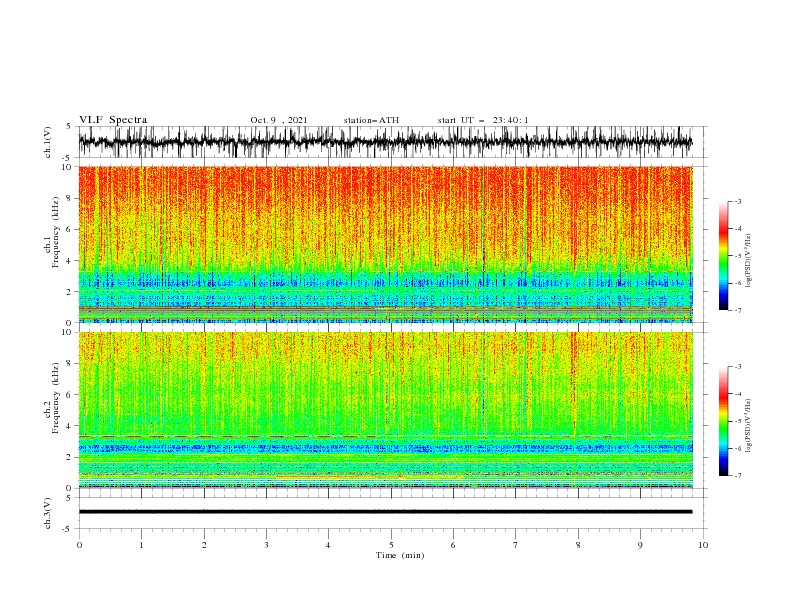Click the 2 kHz tick label of ch.2 spectrogram
Image resolution: width=792 pixels, height=612 pixels.
tap(69, 457)
